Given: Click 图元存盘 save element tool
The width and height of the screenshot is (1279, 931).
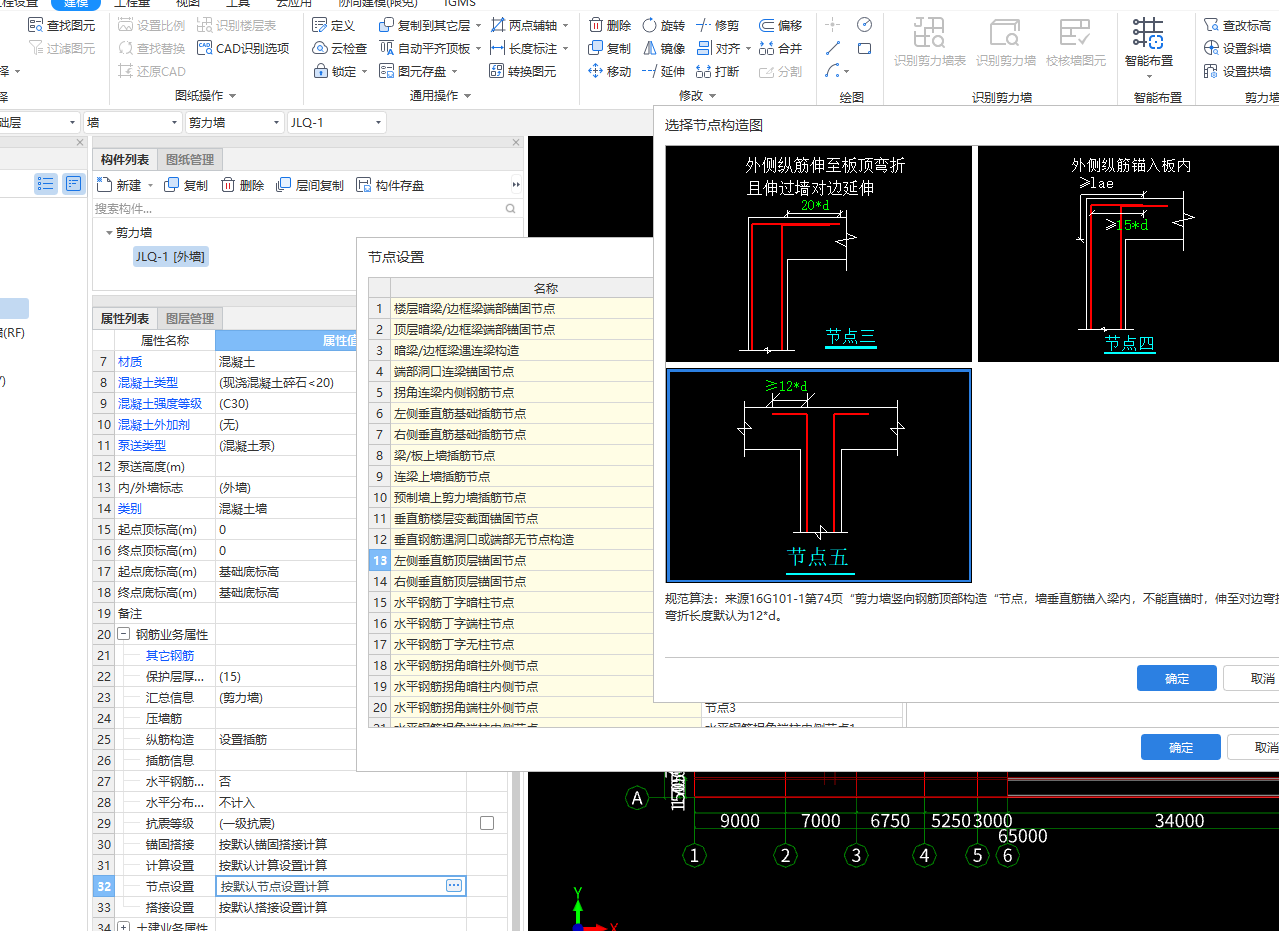Looking at the screenshot, I should click(x=412, y=71).
